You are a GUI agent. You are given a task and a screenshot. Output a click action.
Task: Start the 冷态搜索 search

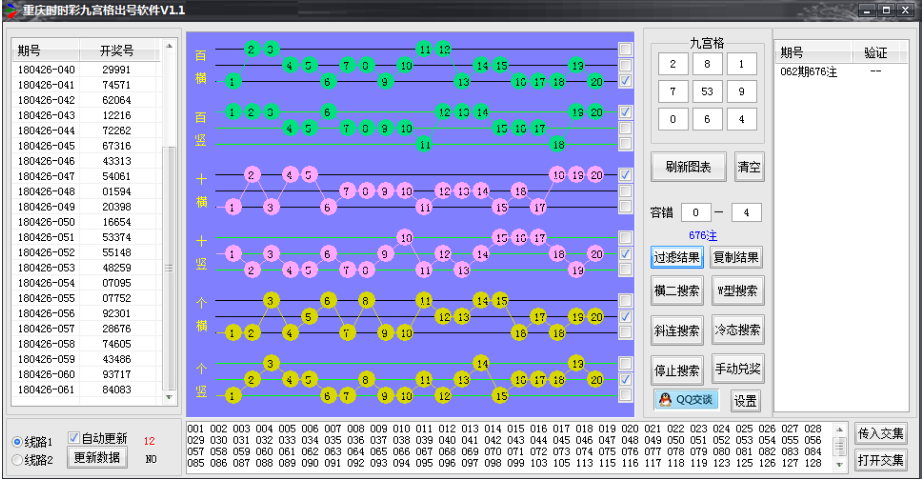tap(737, 330)
